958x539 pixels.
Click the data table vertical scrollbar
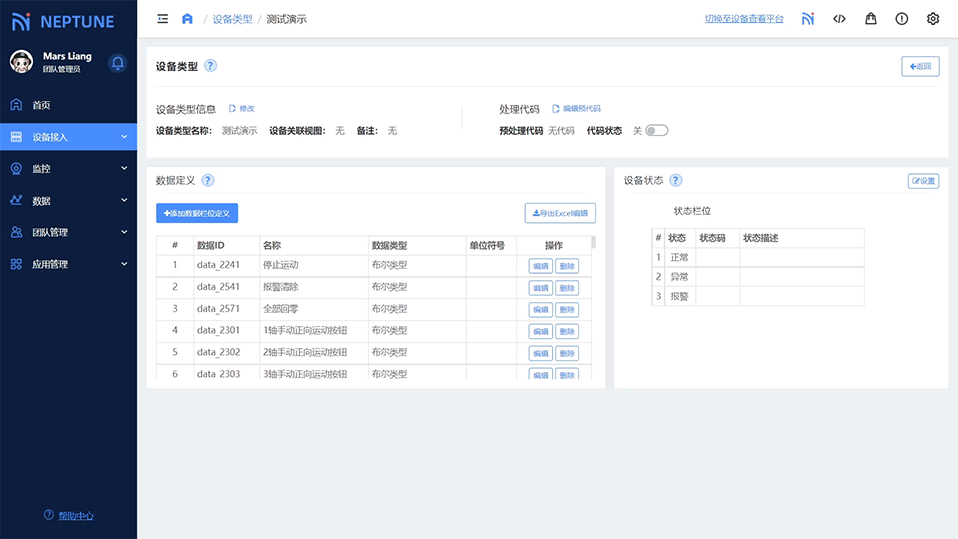coord(594,242)
